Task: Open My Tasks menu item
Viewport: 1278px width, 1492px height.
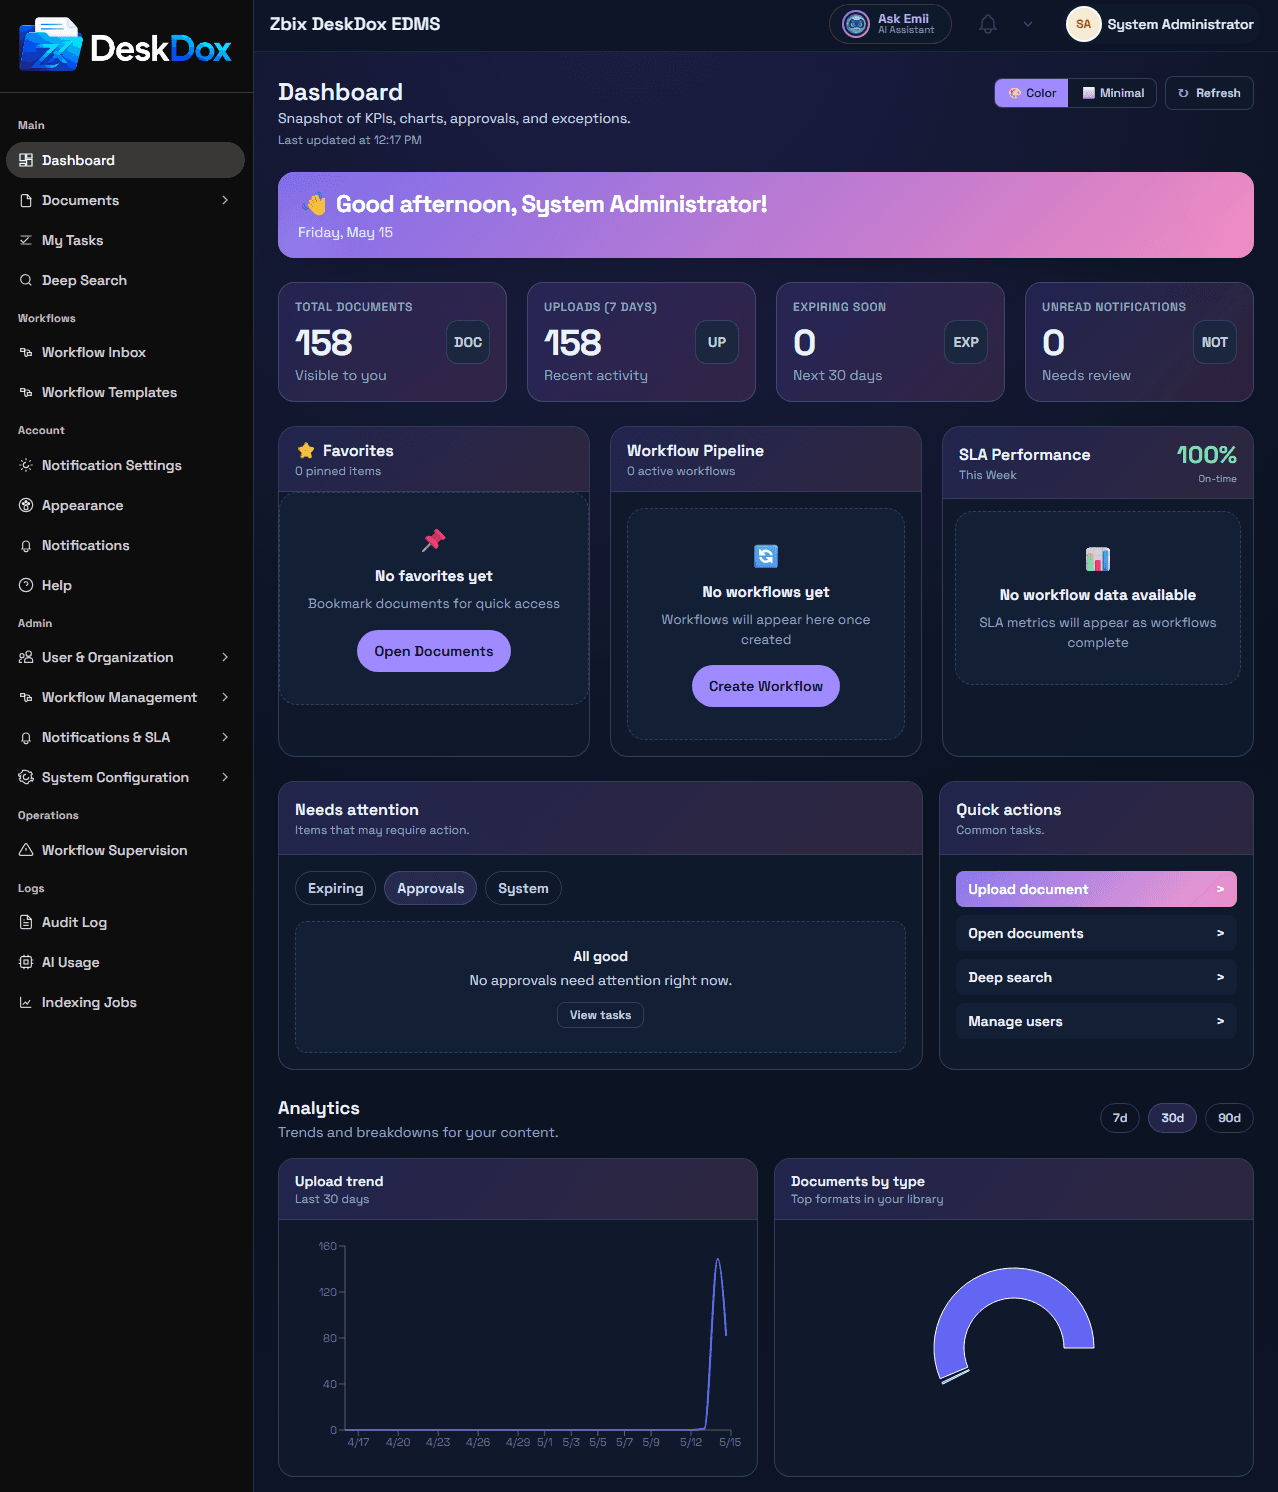Action: pos(125,240)
